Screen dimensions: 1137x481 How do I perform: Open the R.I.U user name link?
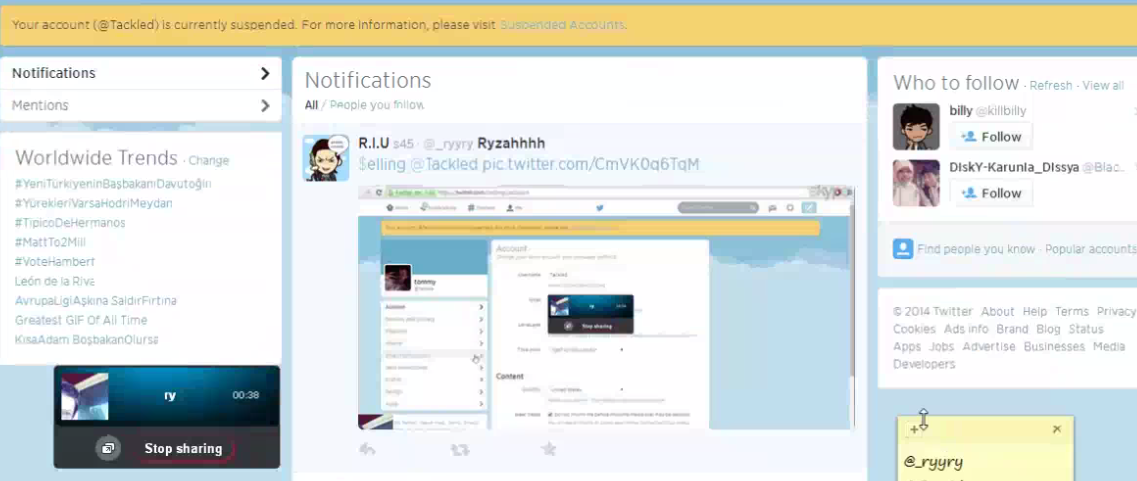(x=373, y=144)
